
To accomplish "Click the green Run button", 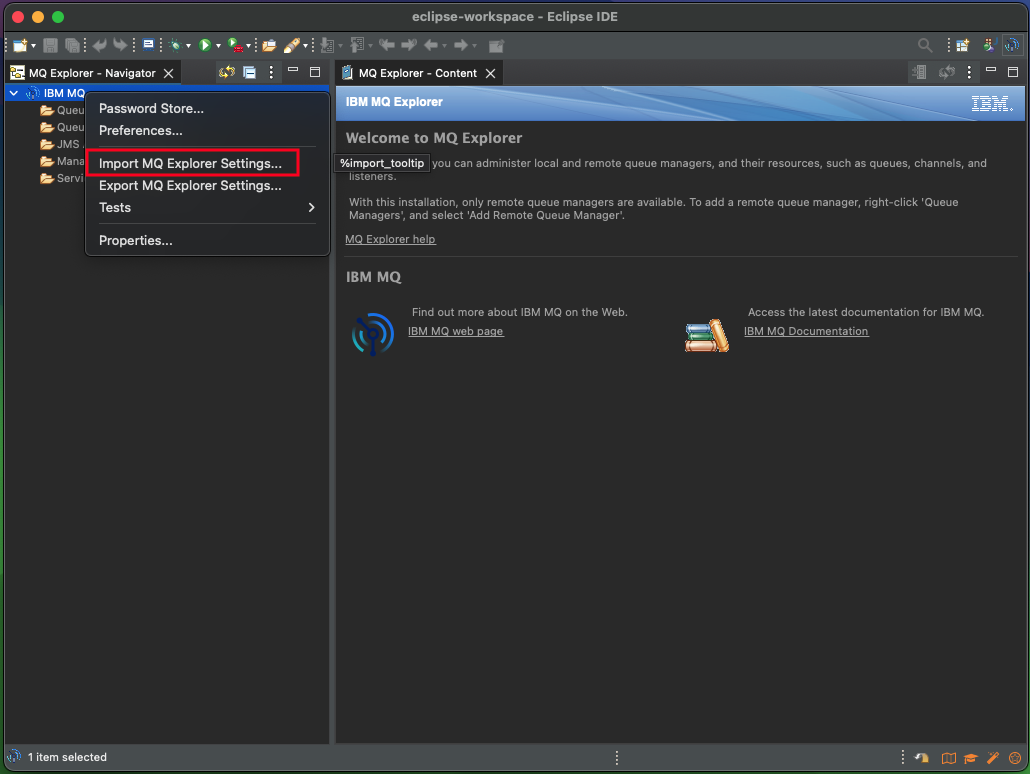I will [x=205, y=45].
